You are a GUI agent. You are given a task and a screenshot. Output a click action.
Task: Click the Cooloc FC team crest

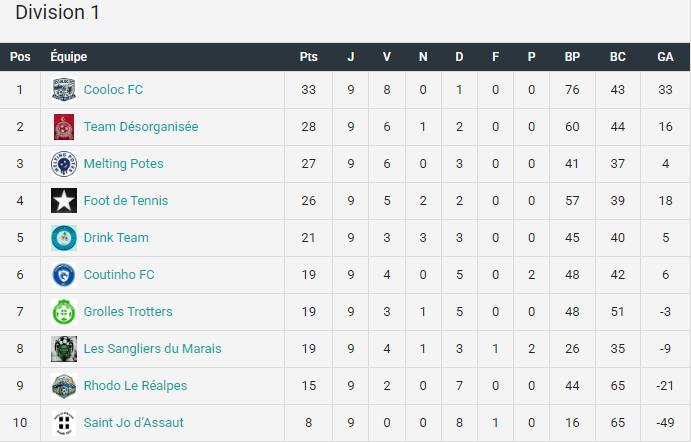pyautogui.click(x=64, y=90)
